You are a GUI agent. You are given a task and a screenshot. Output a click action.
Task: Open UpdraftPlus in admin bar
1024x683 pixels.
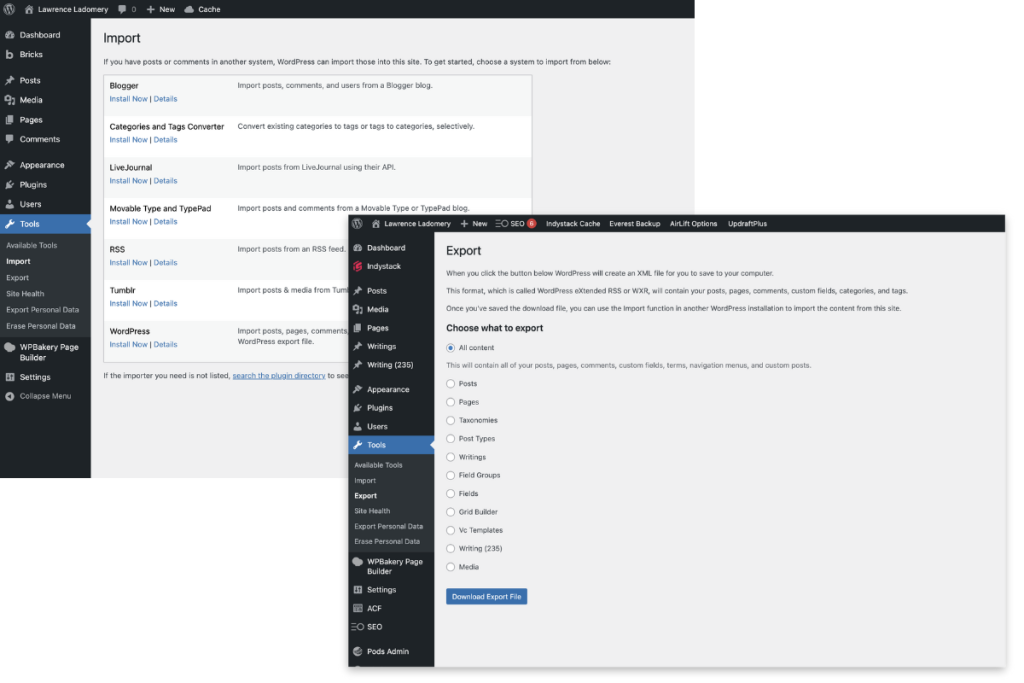click(x=748, y=223)
